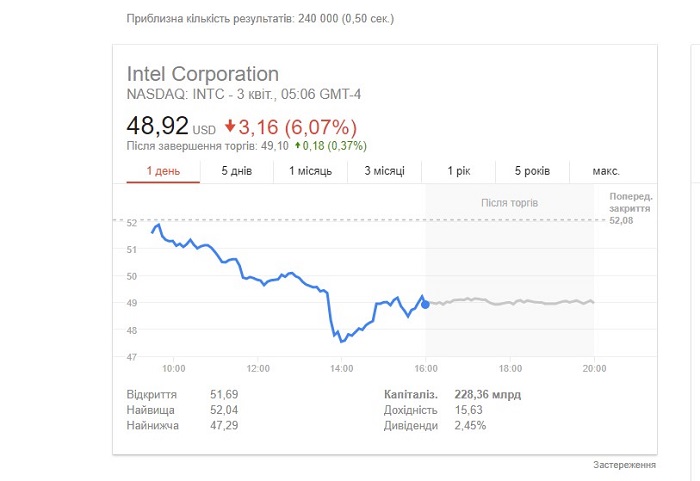The width and height of the screenshot is (700, 481).
Task: Open the "макс." range tab
Action: [x=606, y=171]
